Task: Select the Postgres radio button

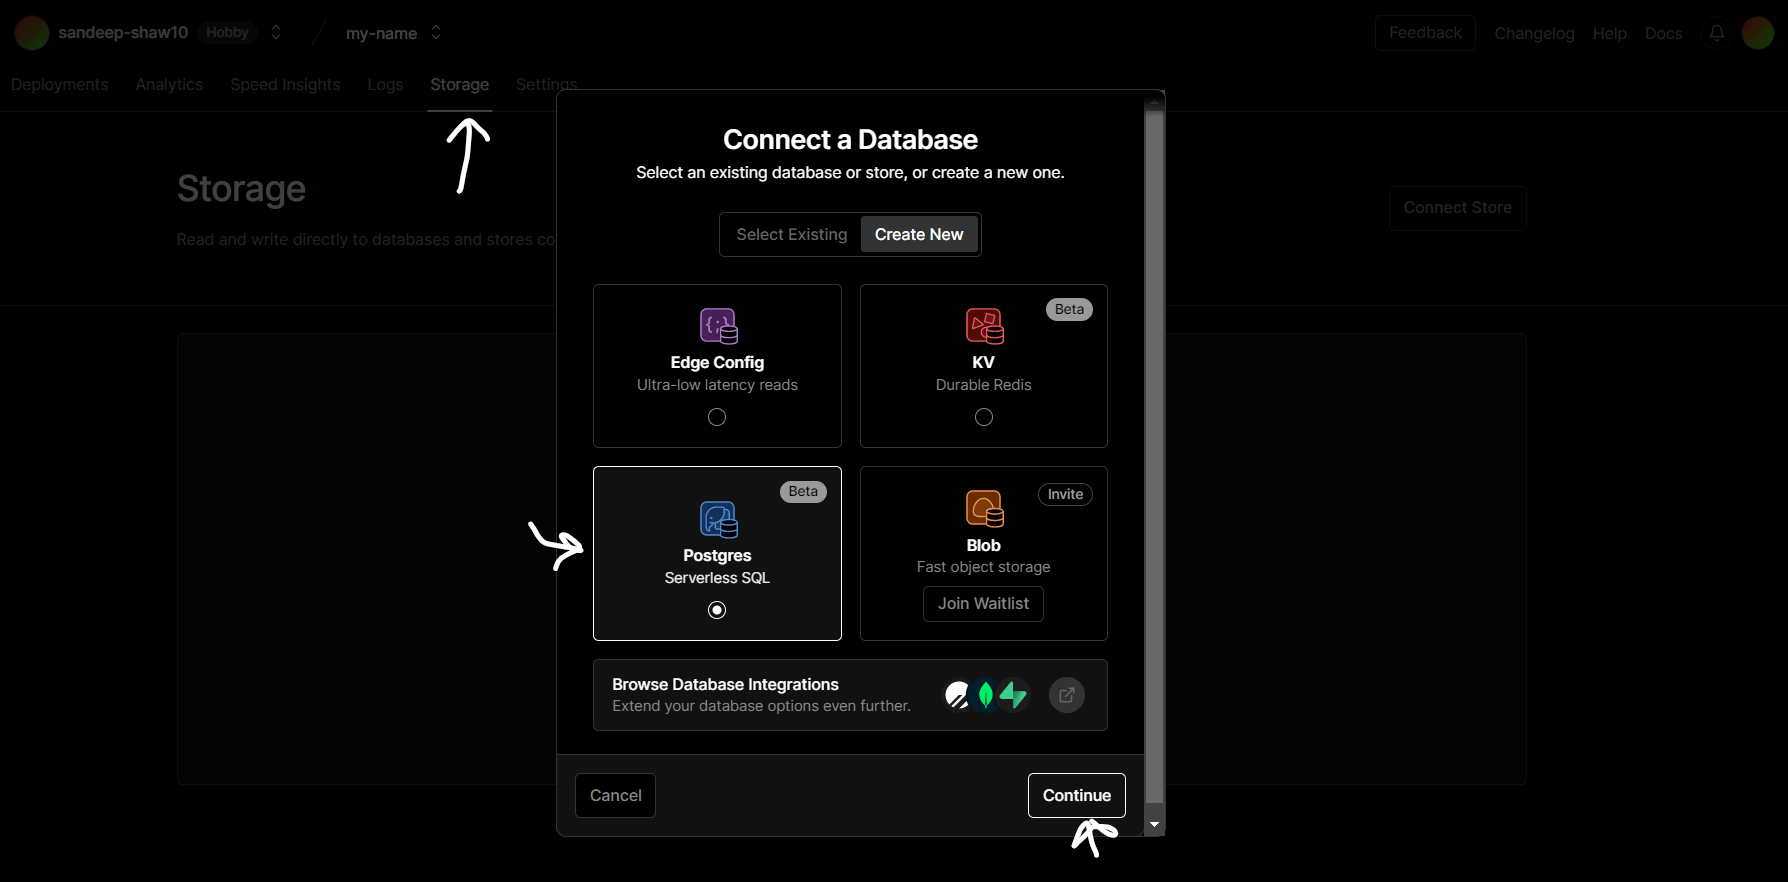Action: [x=717, y=610]
